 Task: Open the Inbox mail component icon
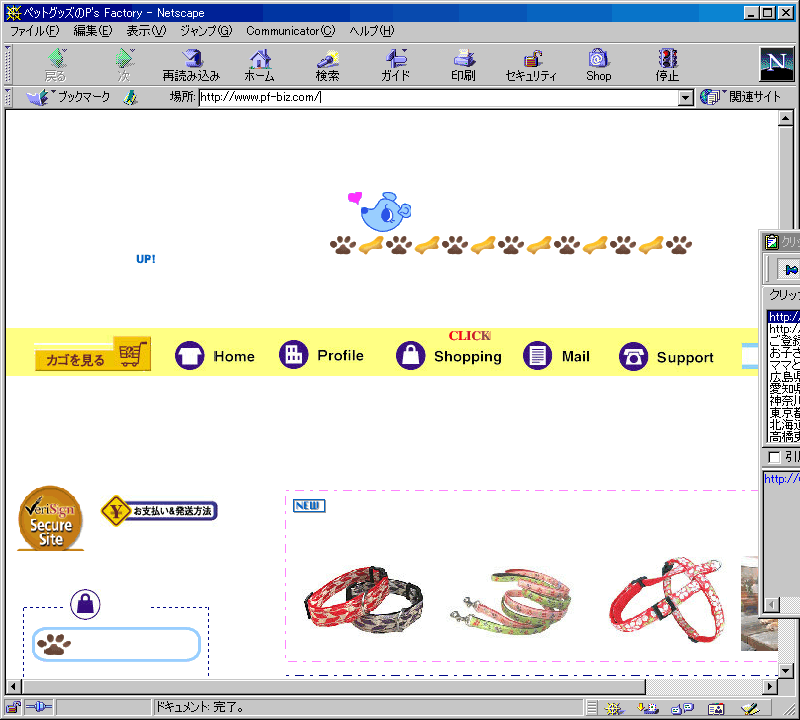[x=648, y=708]
